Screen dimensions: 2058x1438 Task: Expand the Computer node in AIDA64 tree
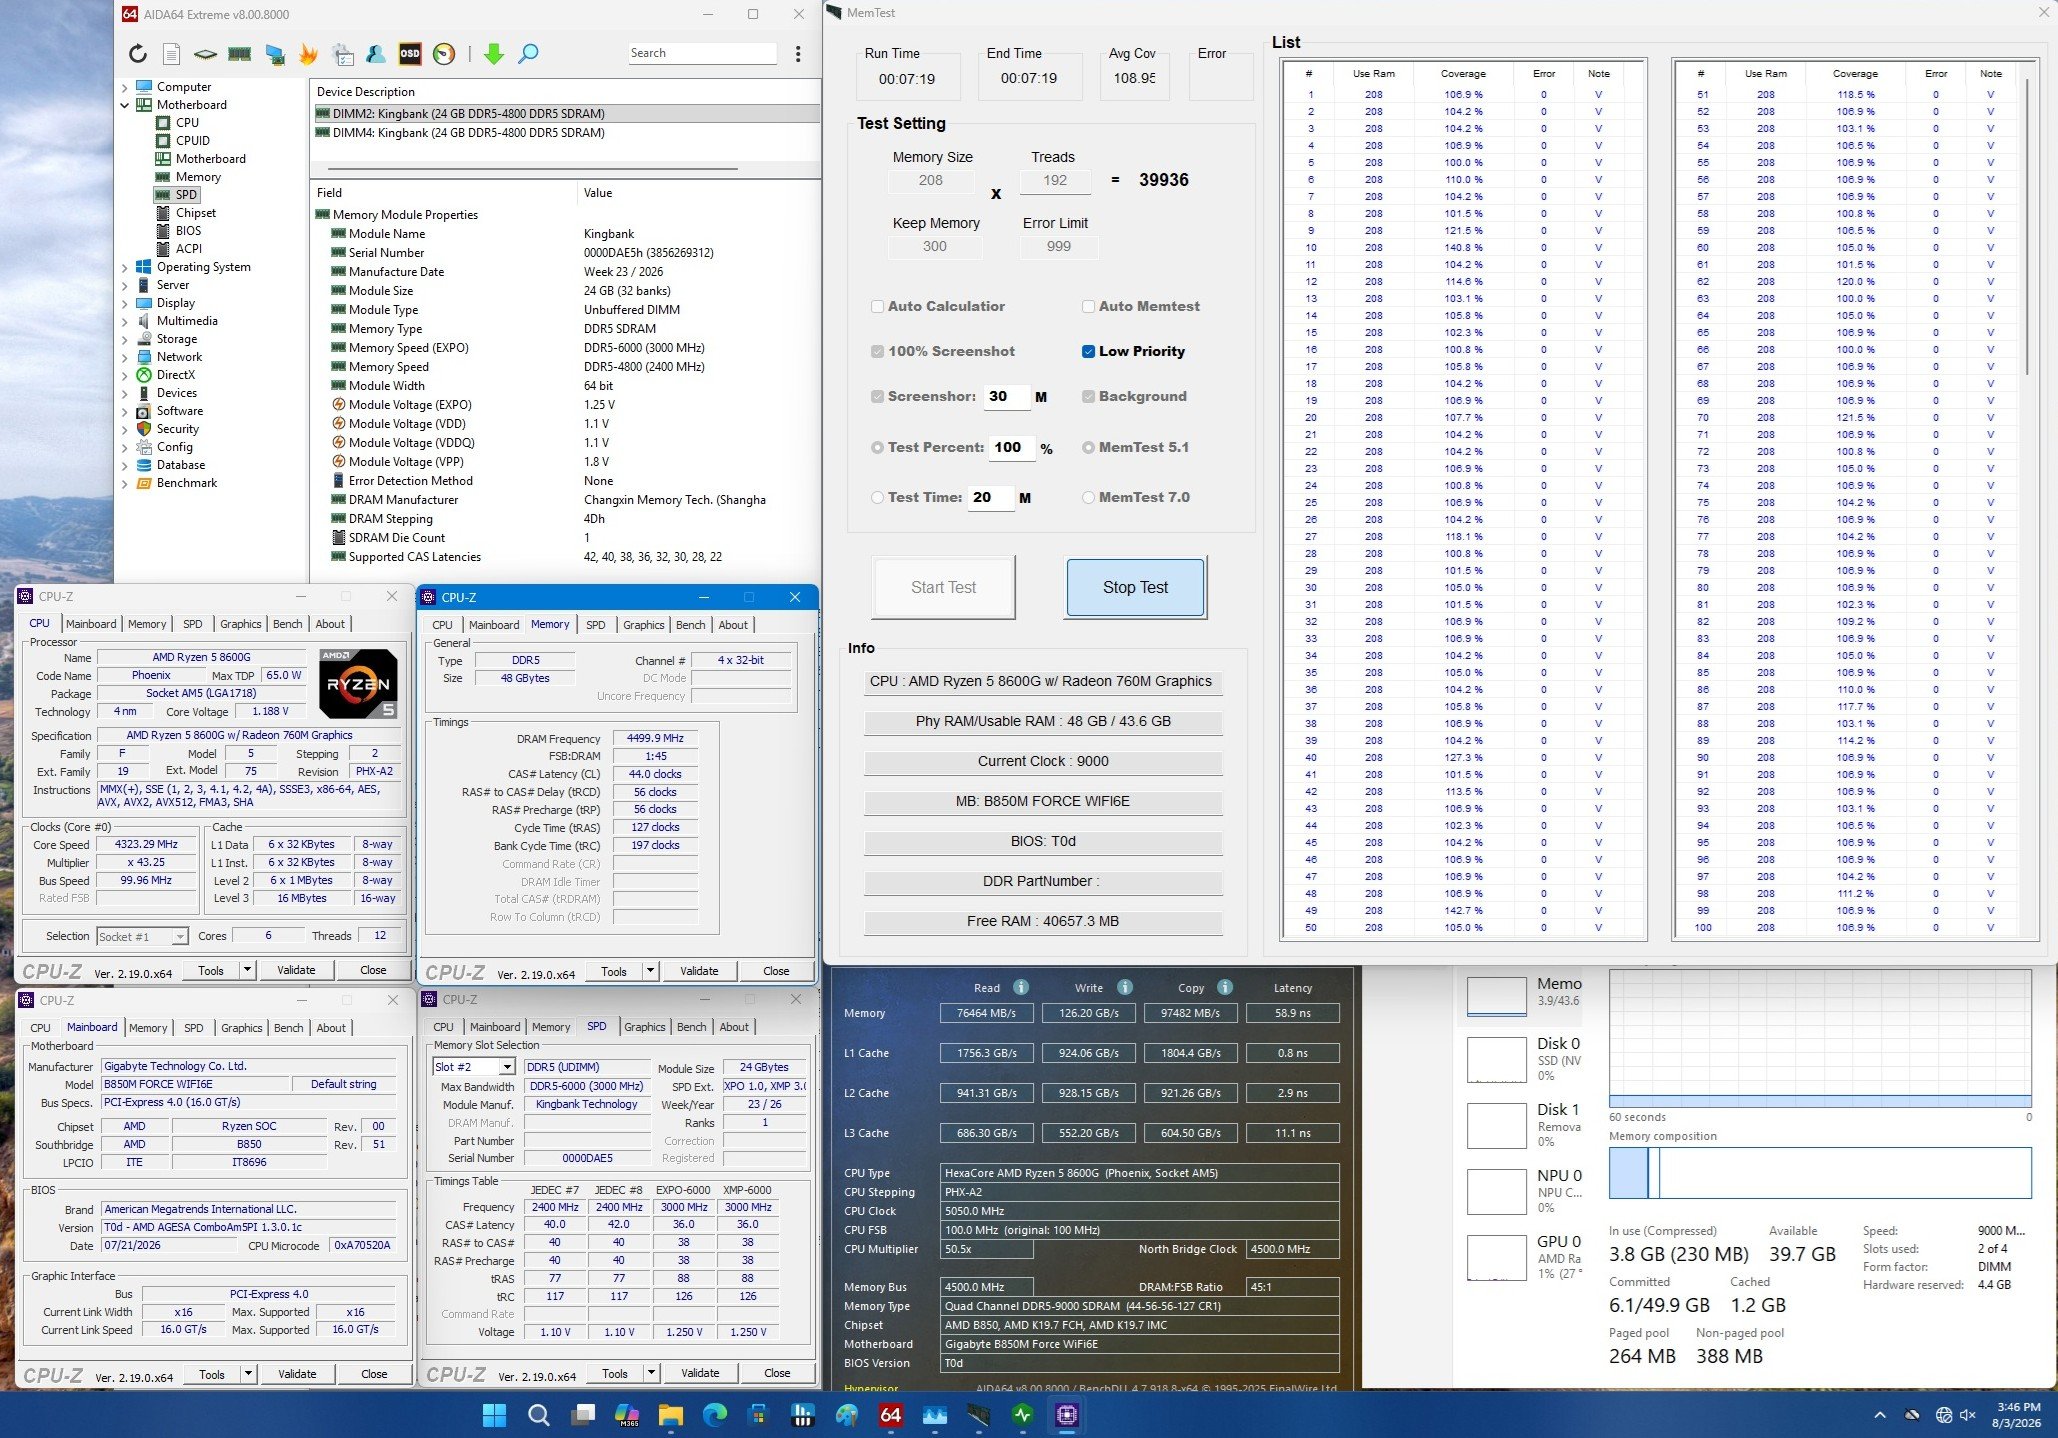point(125,87)
